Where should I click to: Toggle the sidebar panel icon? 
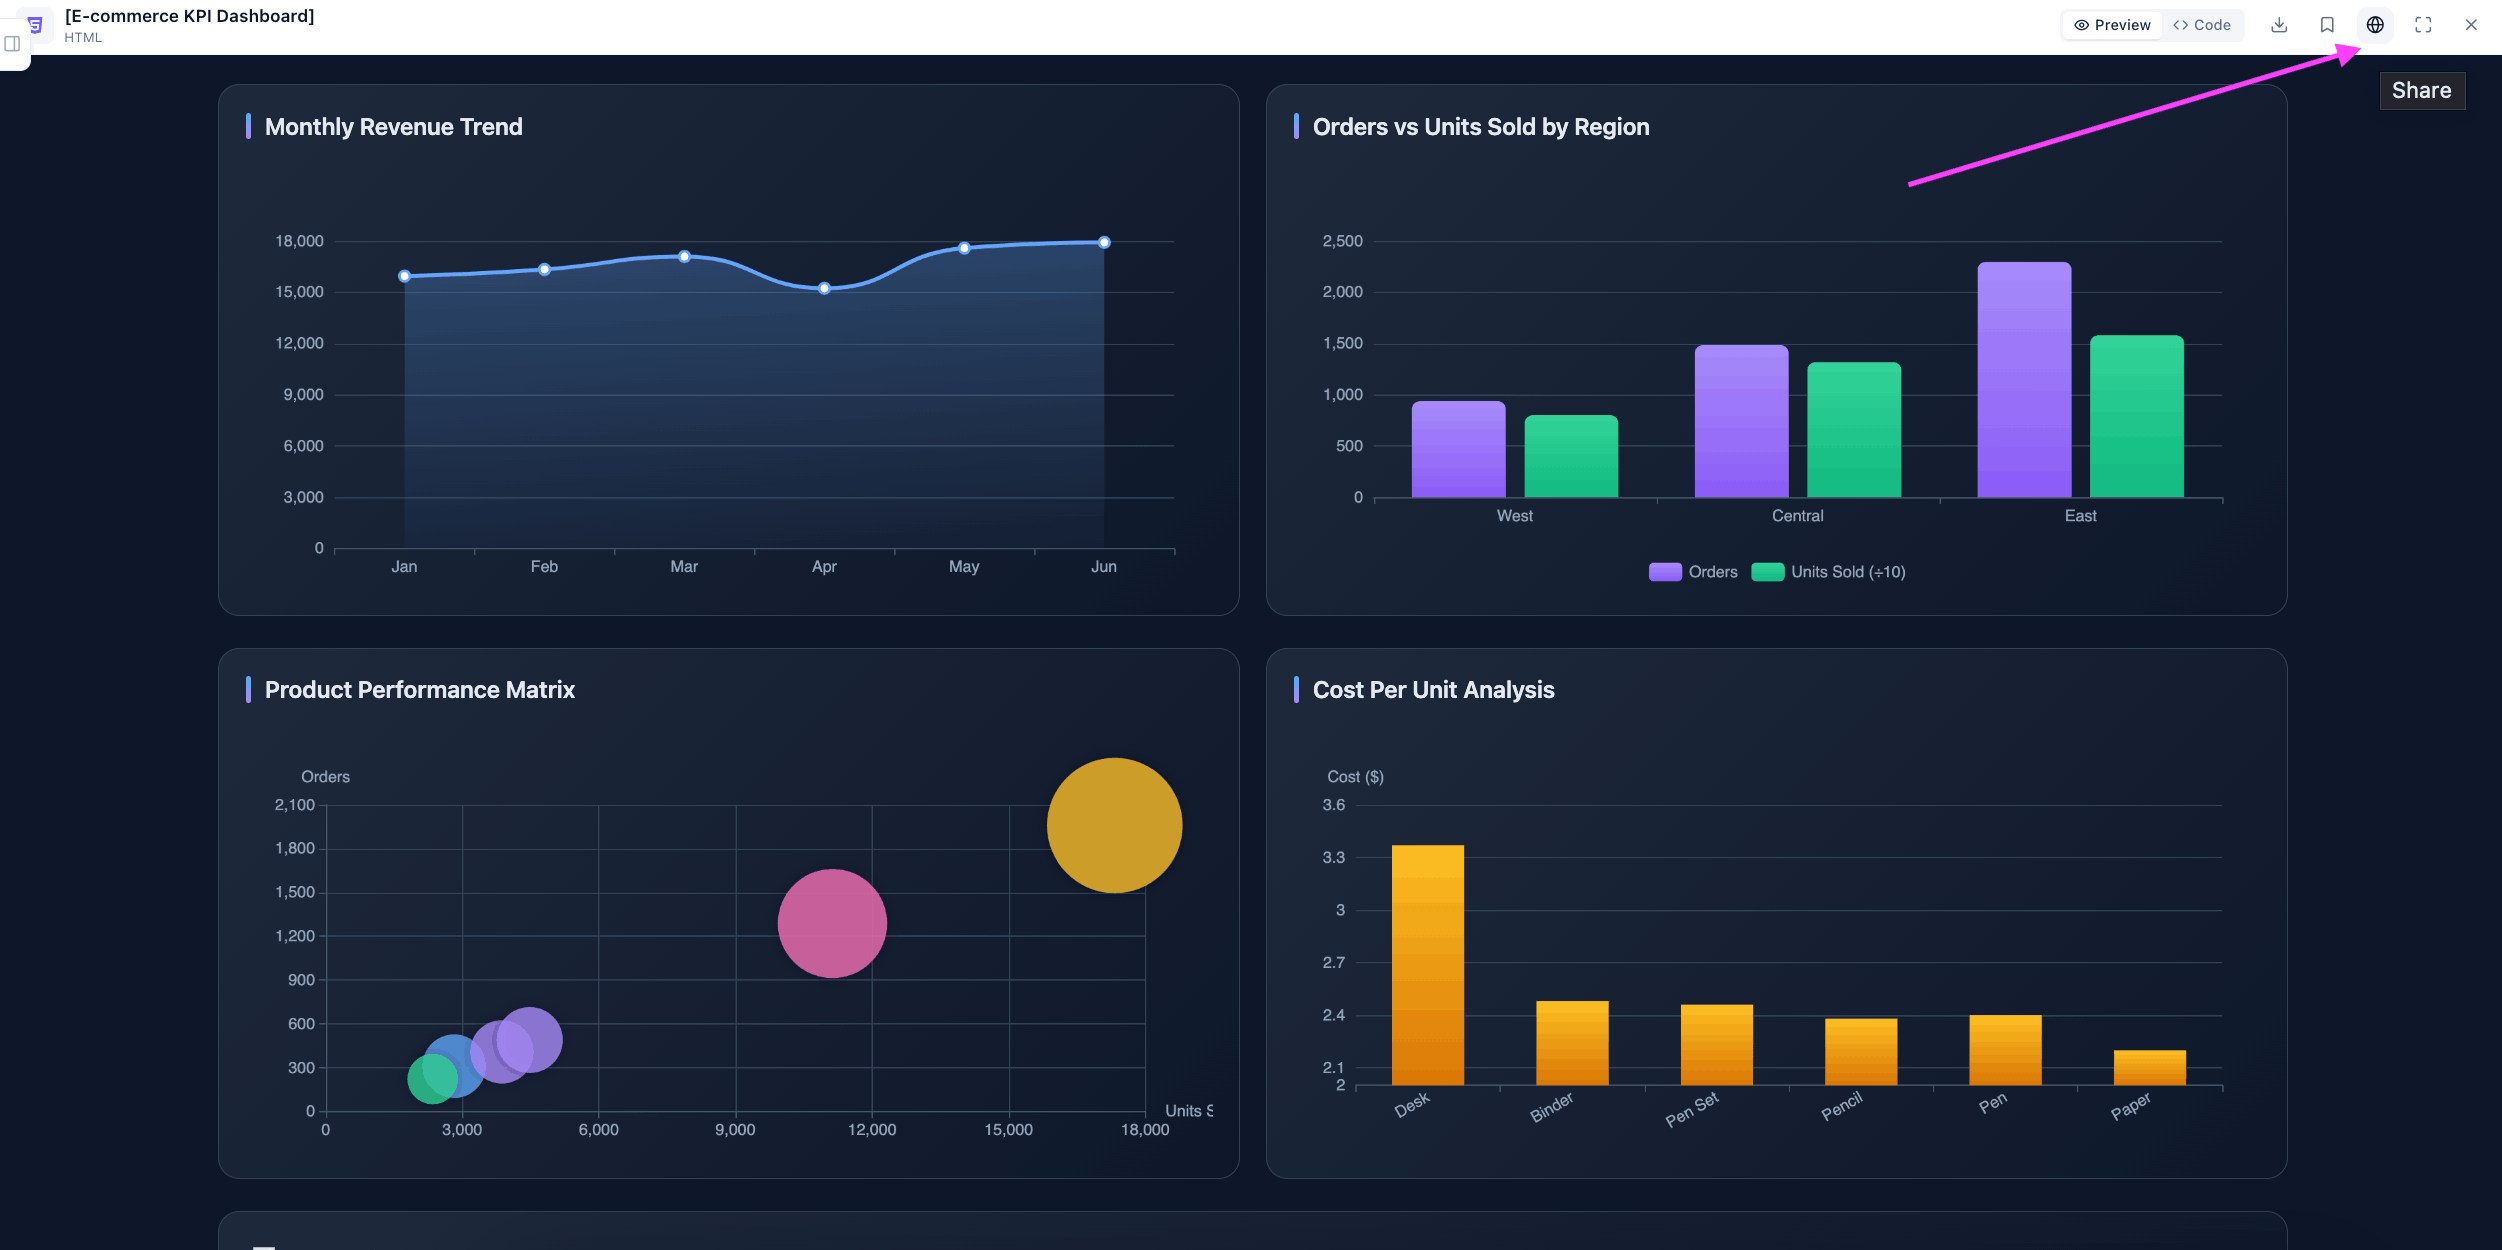pyautogui.click(x=12, y=44)
